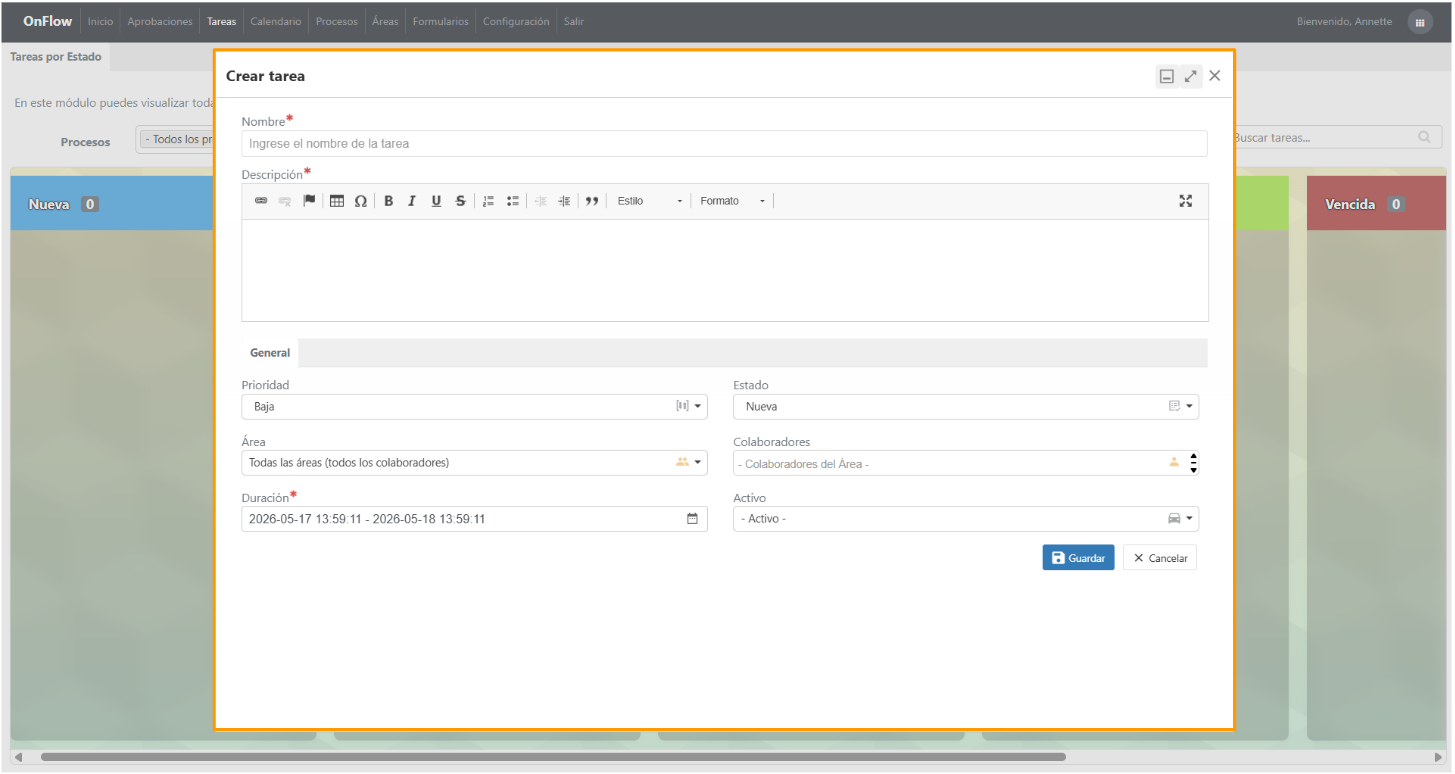Screen dimensions: 1455x774
Task: Open the calendar picker in Duración field
Action: (692, 519)
